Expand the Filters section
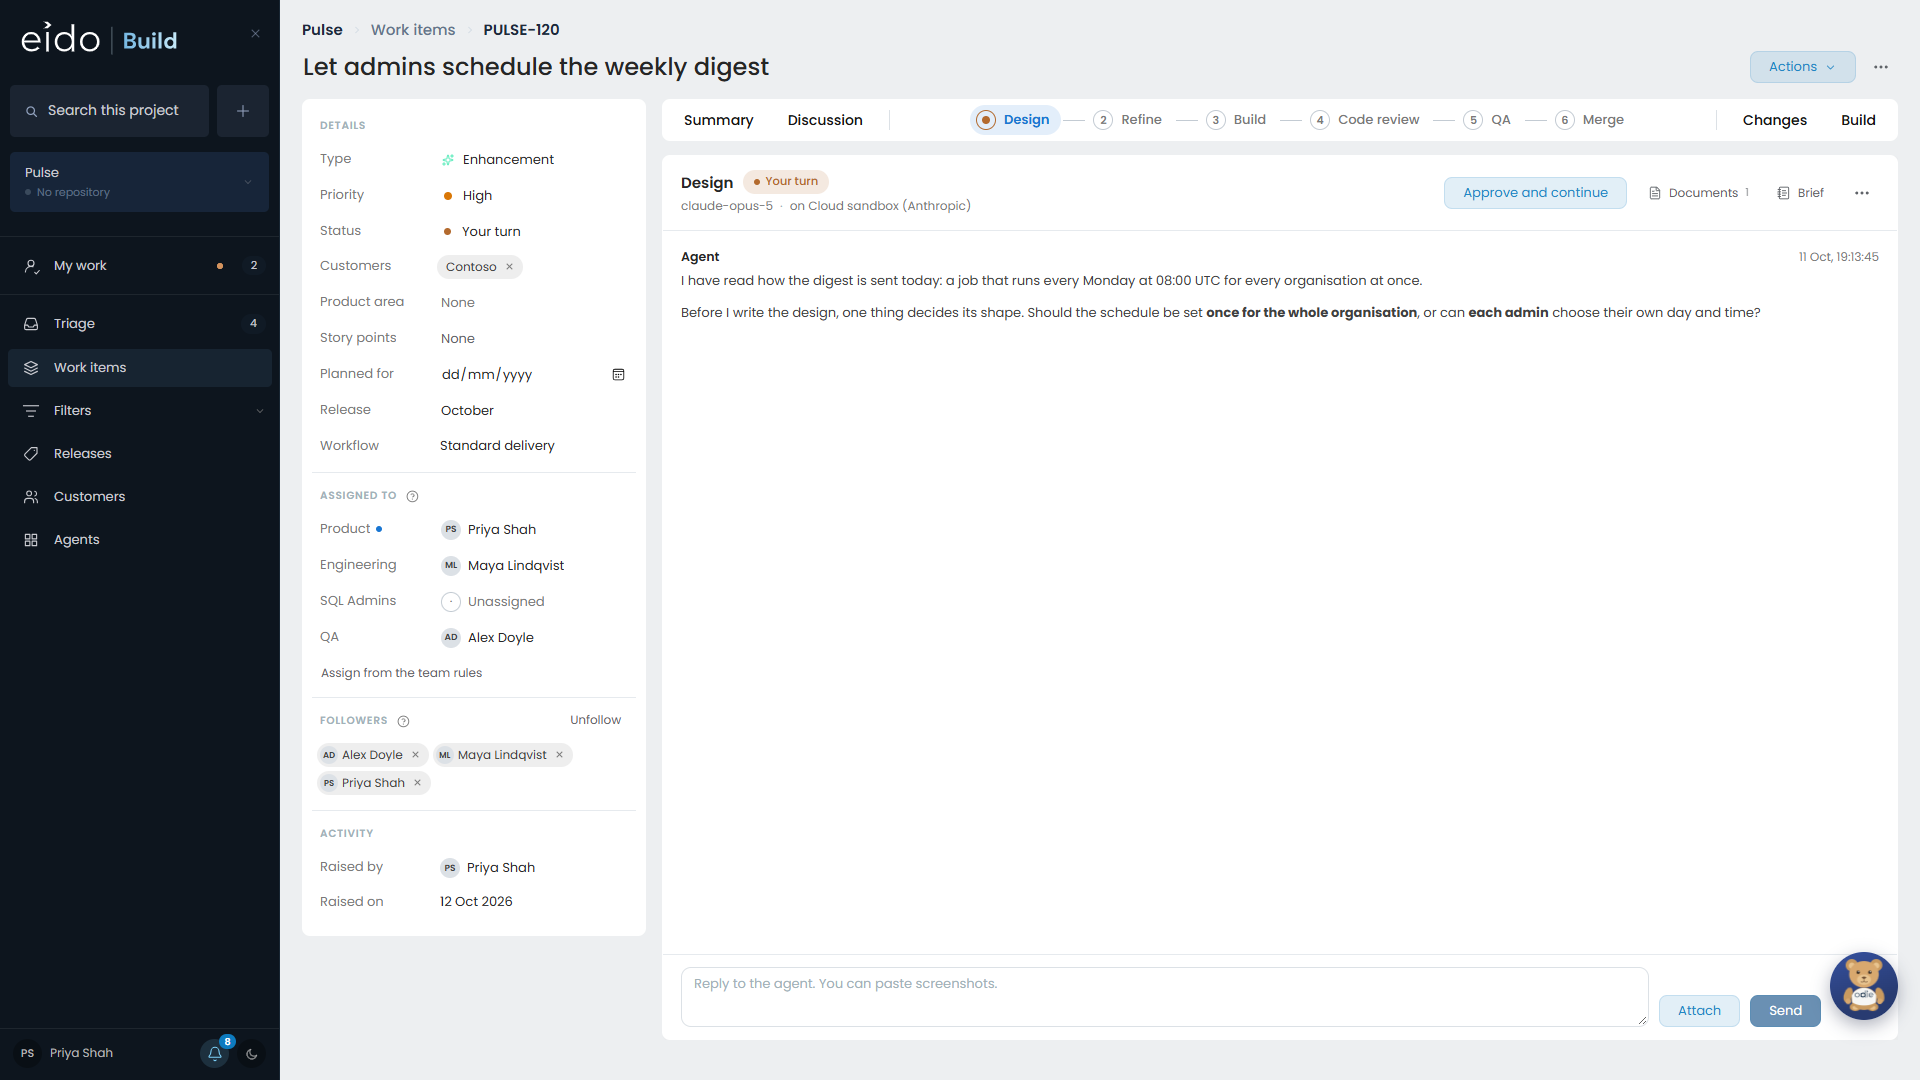The width and height of the screenshot is (1920, 1080). pyautogui.click(x=139, y=411)
